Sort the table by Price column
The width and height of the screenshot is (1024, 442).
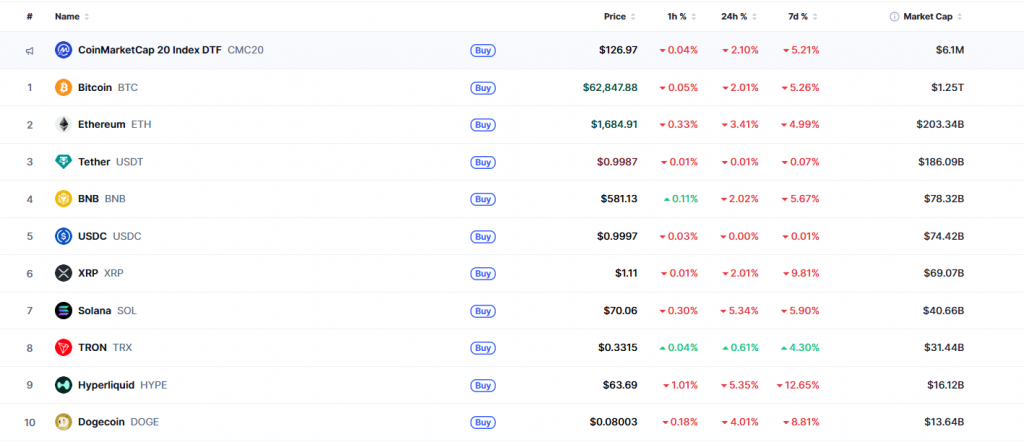tap(620, 16)
